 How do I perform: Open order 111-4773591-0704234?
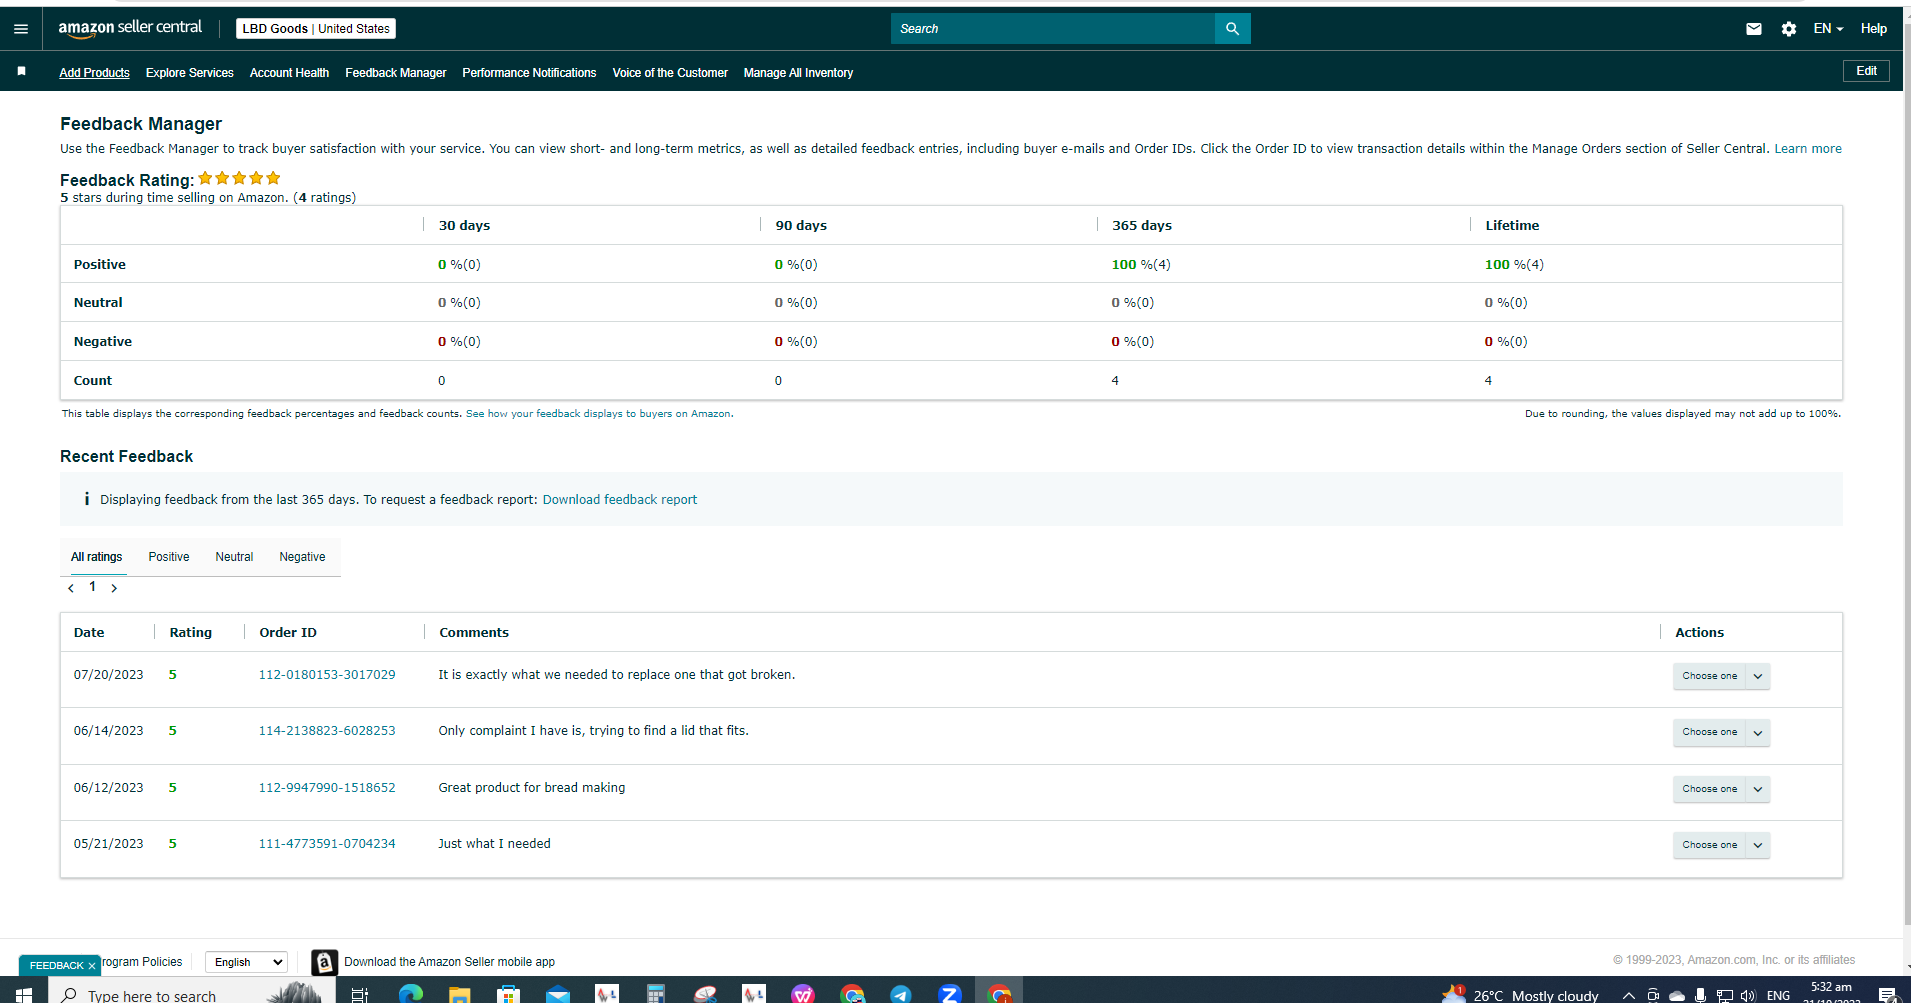coord(327,844)
